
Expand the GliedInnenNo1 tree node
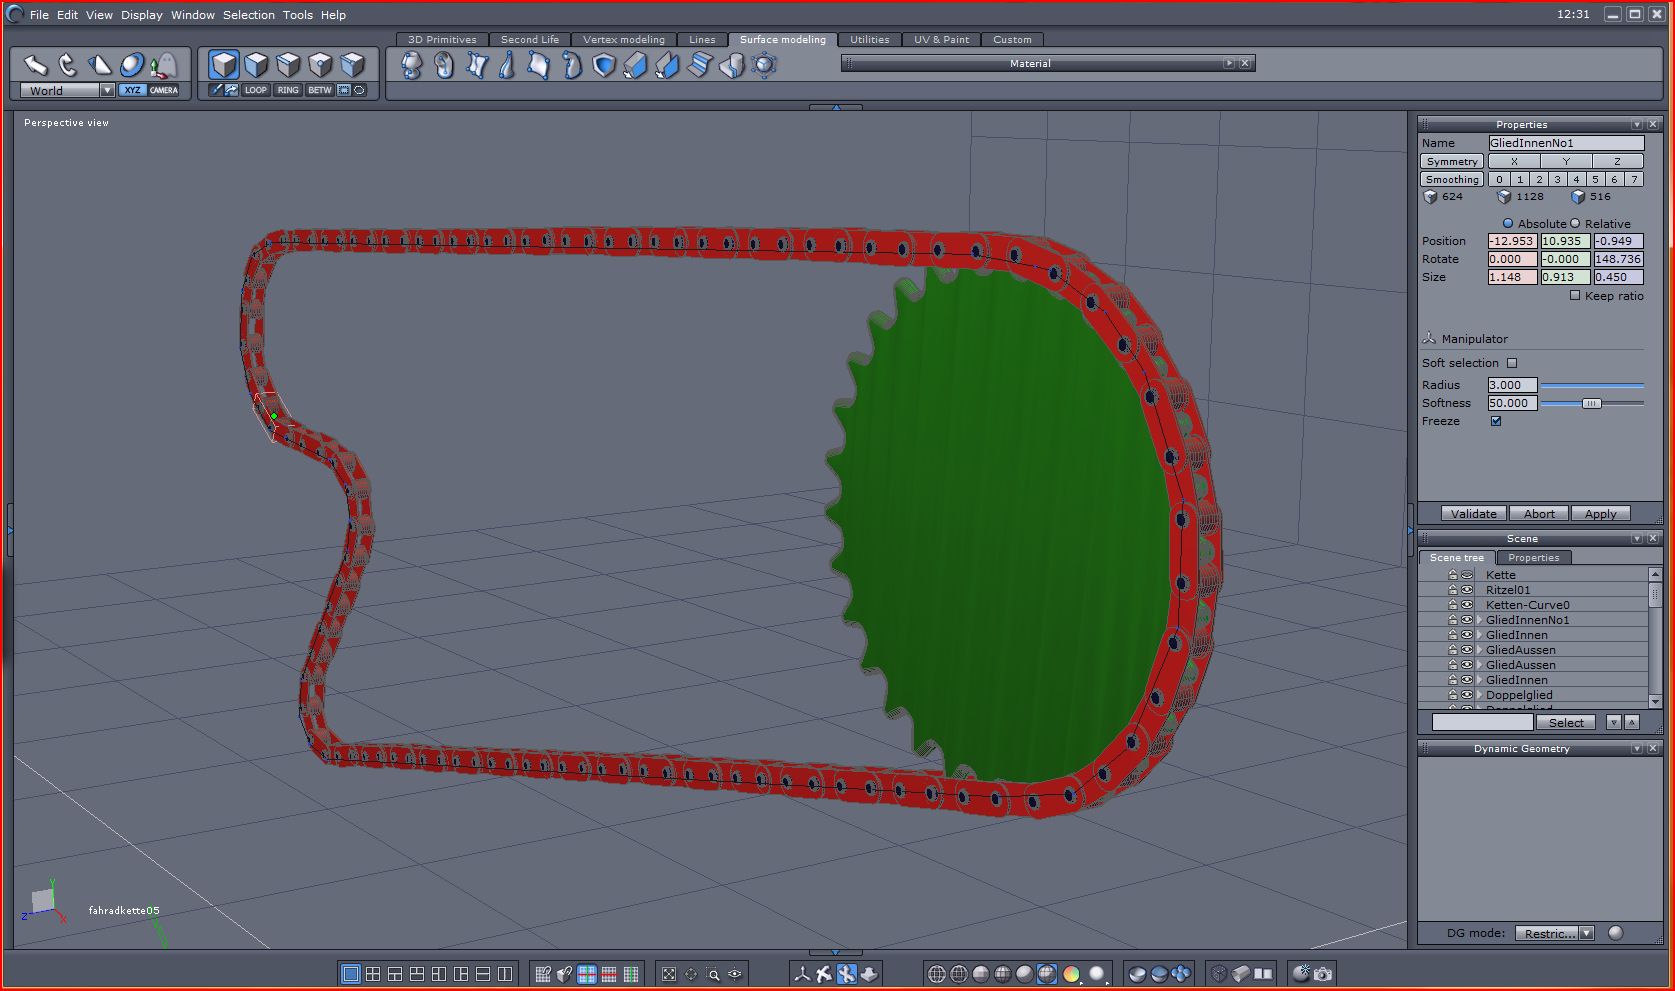1480,620
